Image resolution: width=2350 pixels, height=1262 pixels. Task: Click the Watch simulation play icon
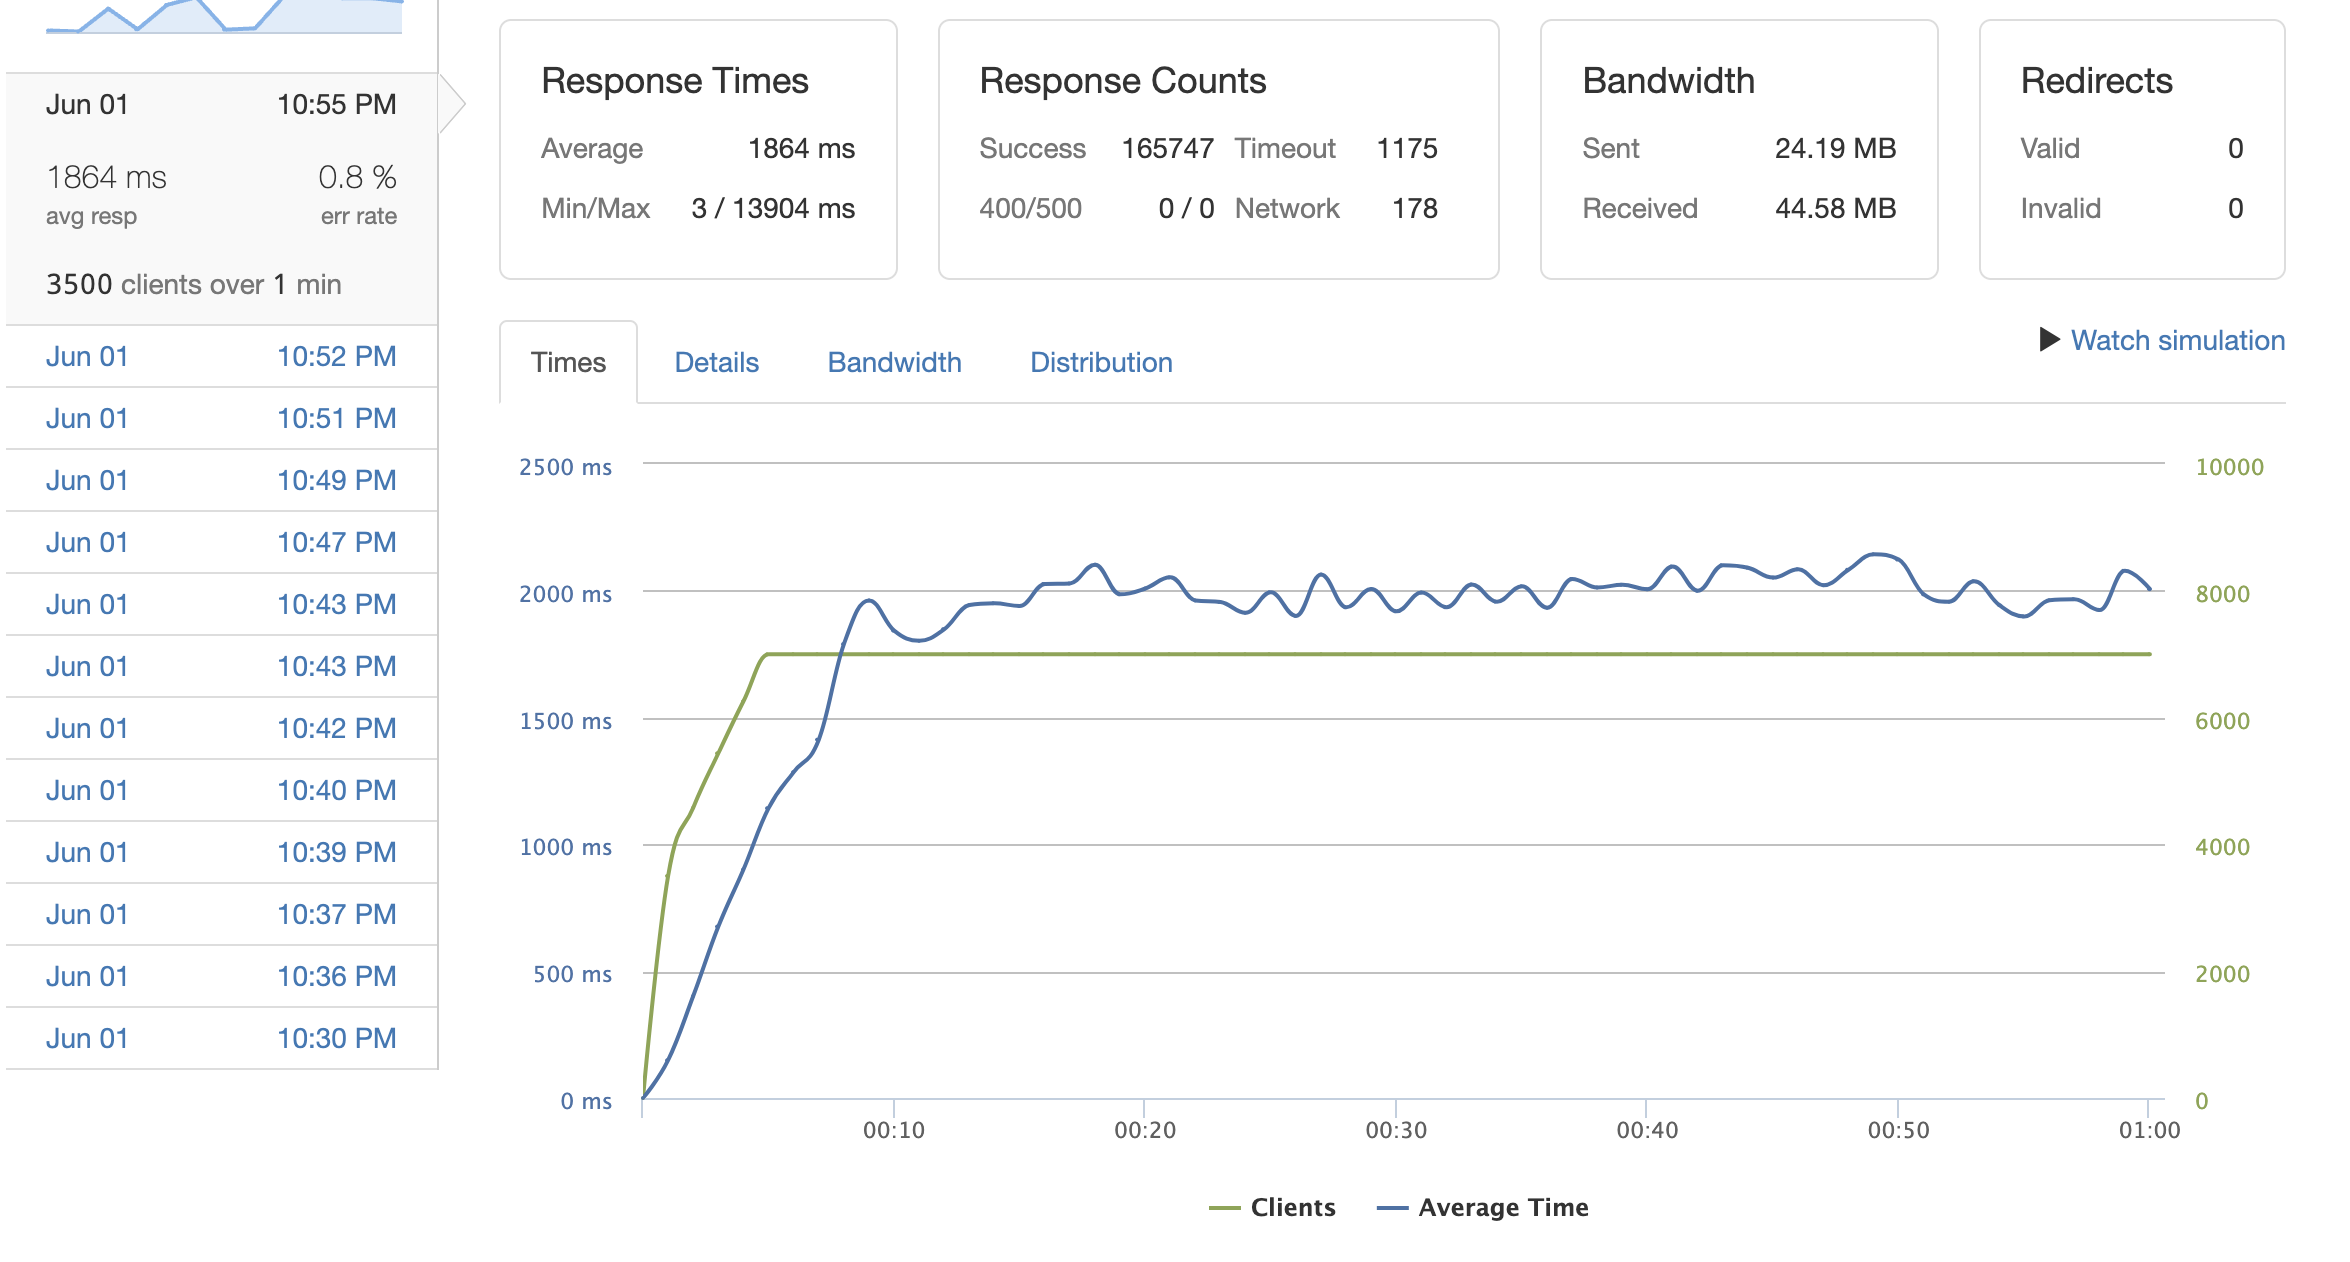pyautogui.click(x=2049, y=340)
